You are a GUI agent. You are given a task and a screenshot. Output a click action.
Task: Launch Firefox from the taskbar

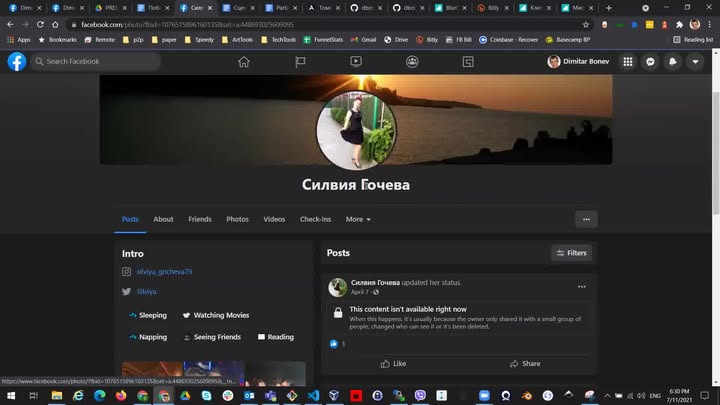[121, 395]
